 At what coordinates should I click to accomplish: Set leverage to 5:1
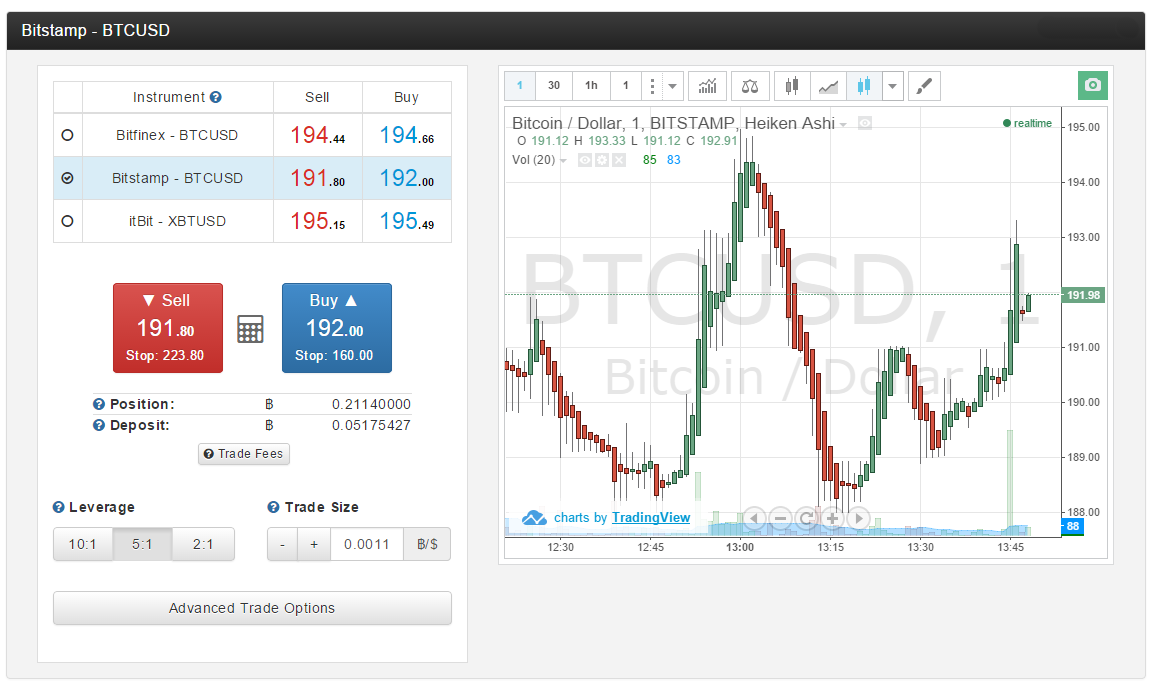click(142, 544)
